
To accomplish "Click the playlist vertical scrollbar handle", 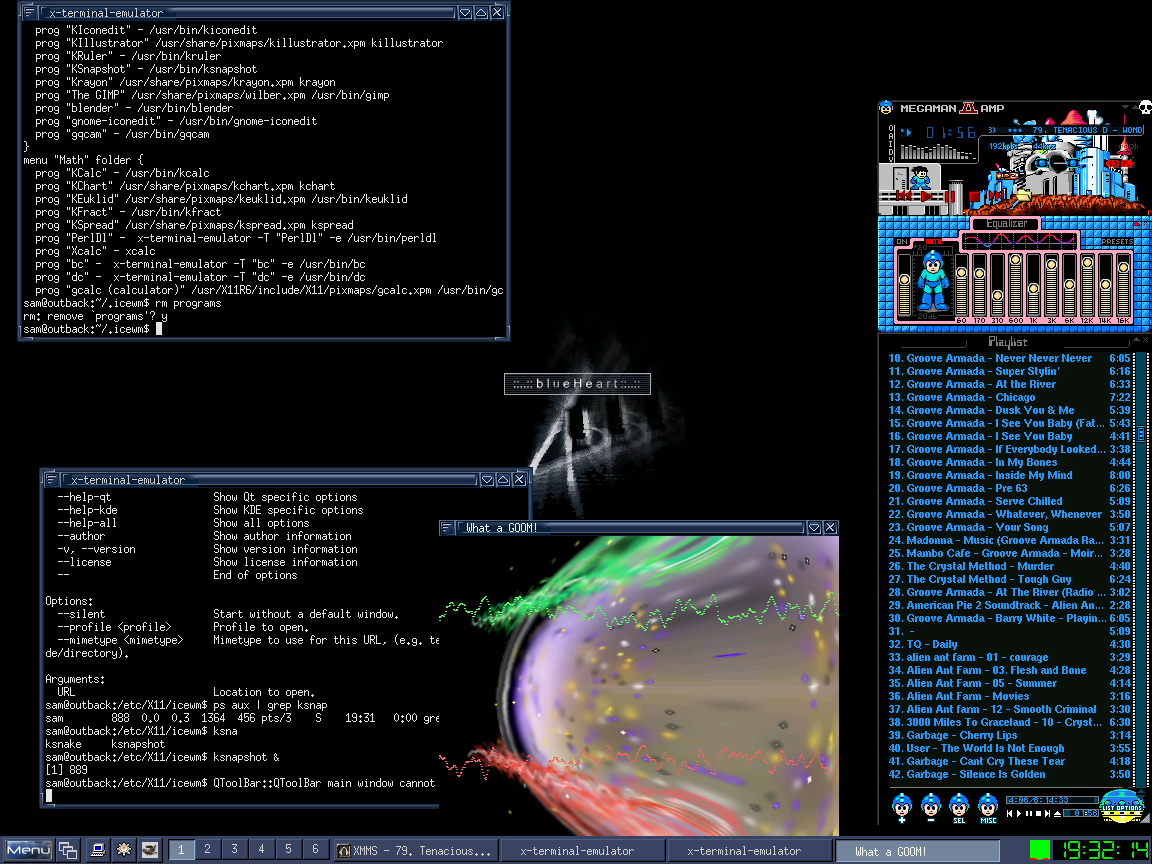I will click(1141, 434).
